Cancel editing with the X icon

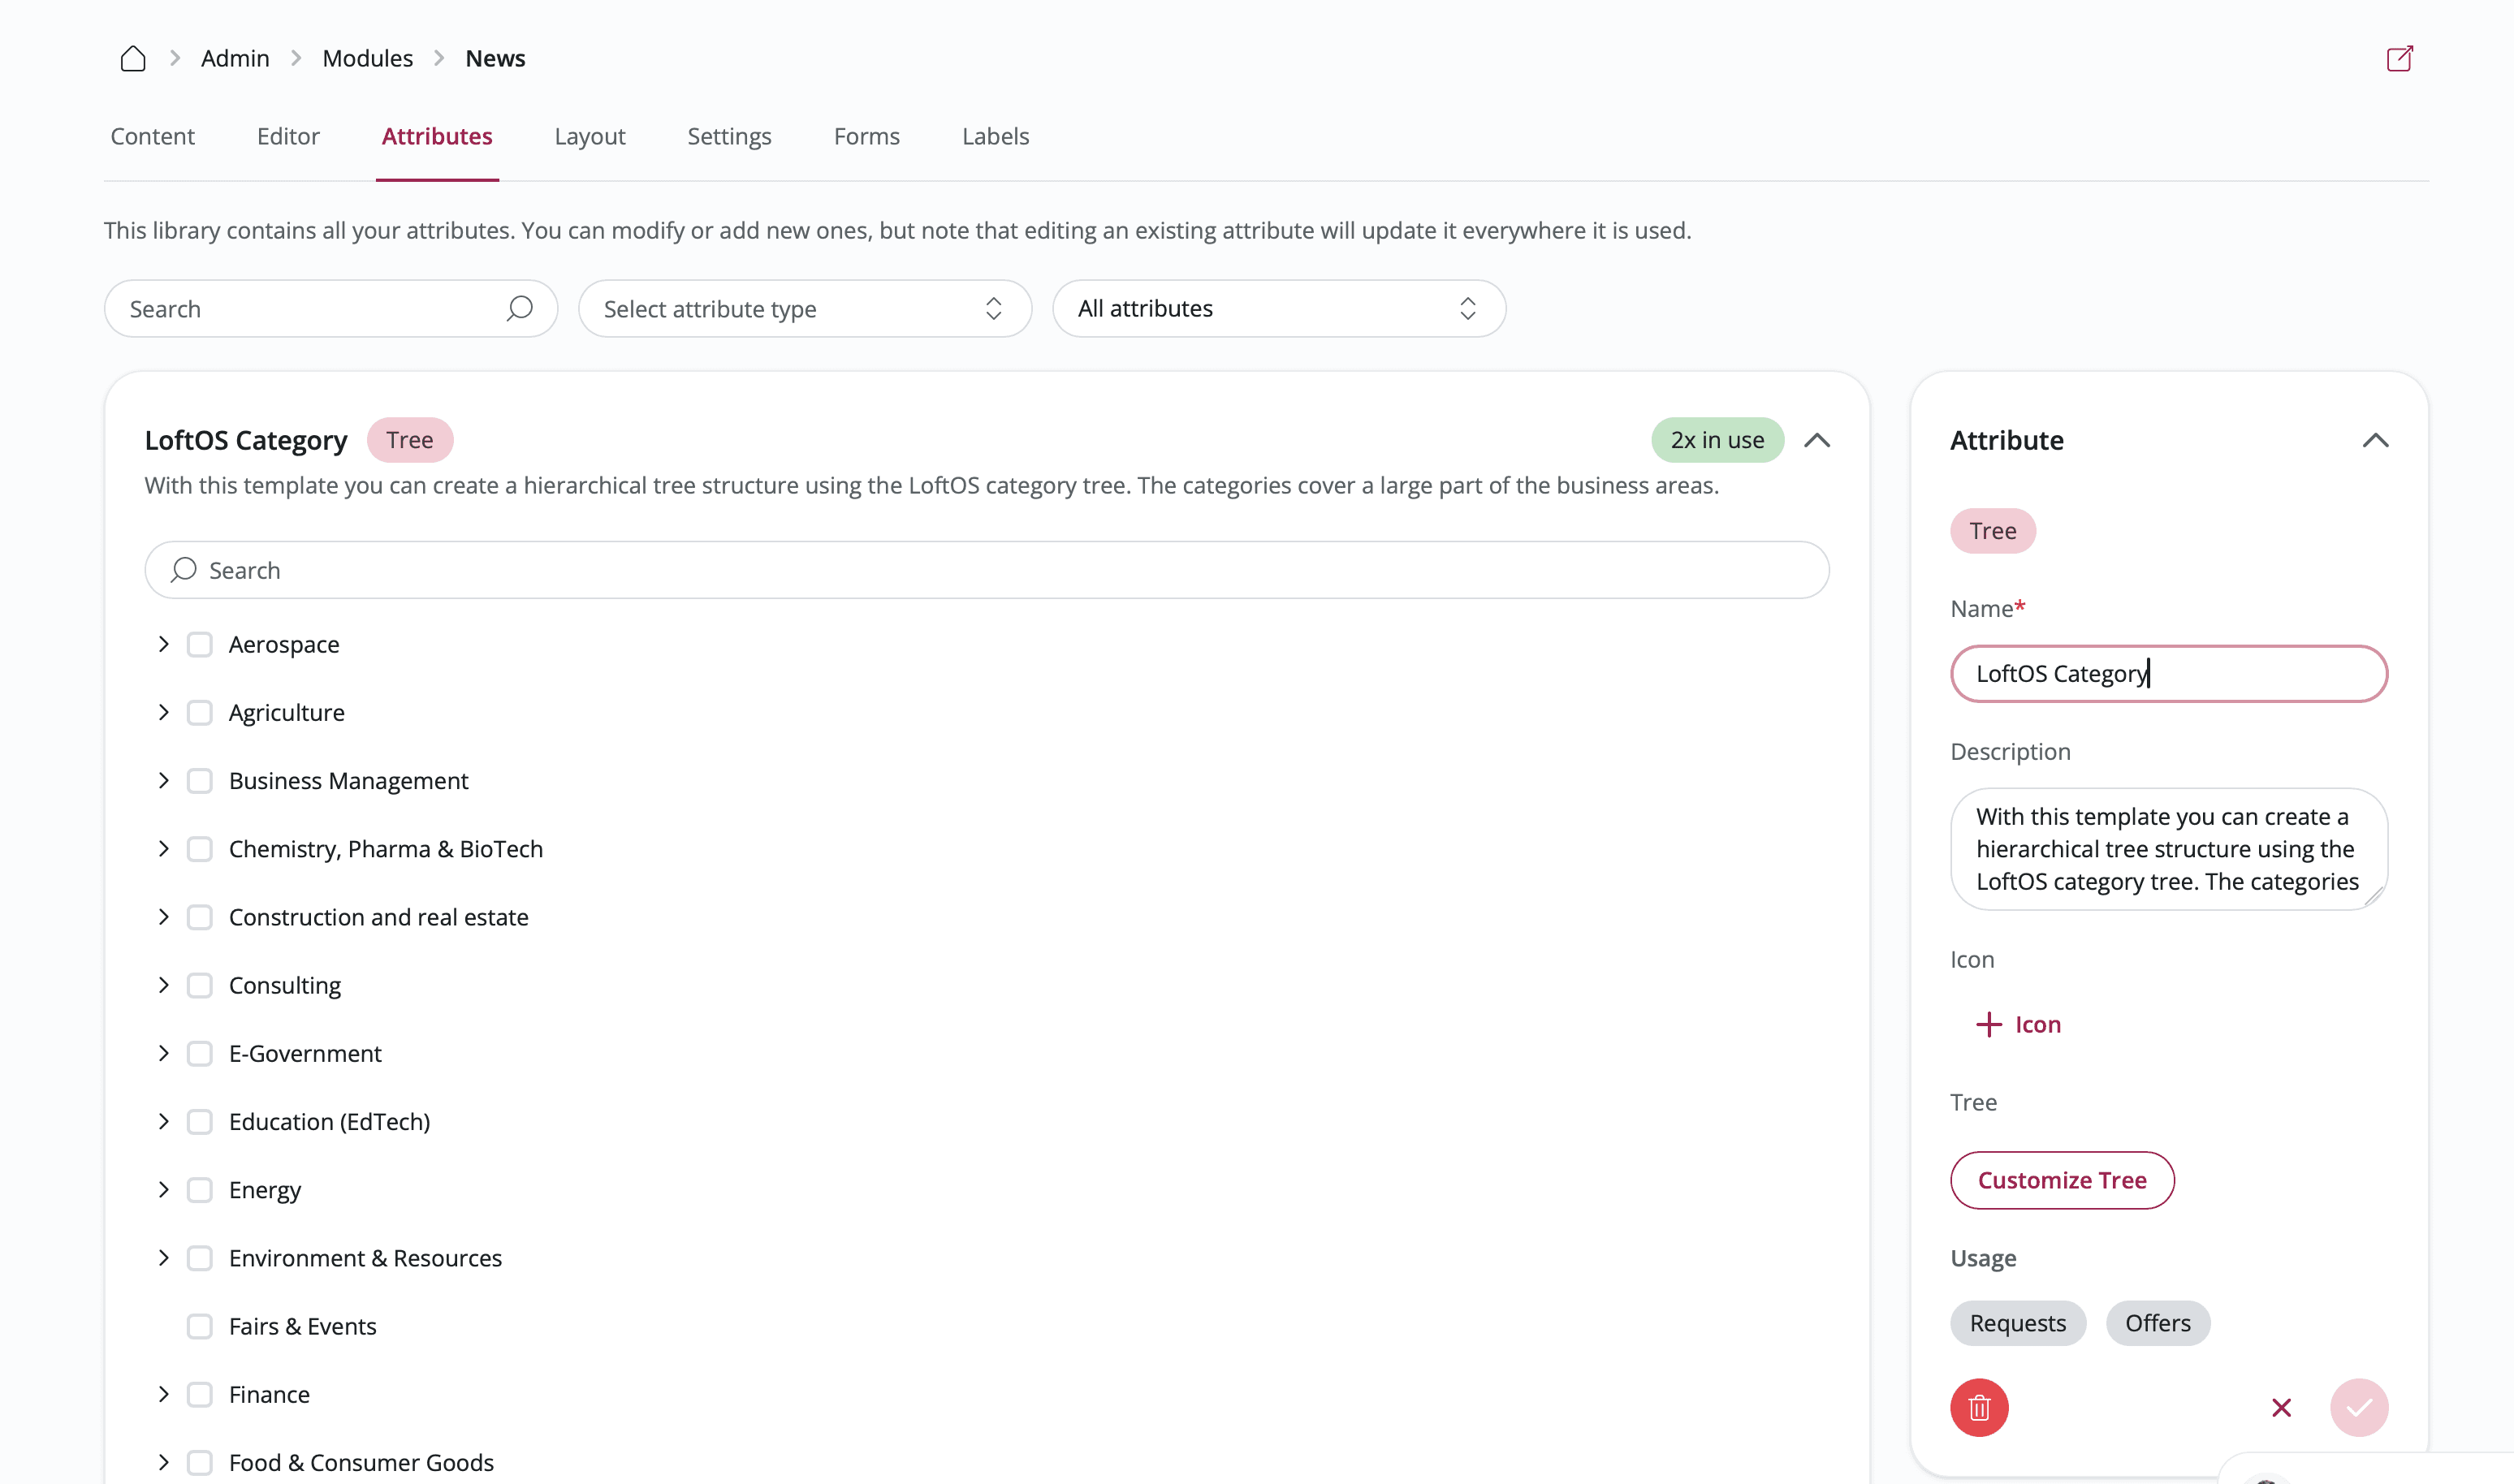point(2281,1407)
